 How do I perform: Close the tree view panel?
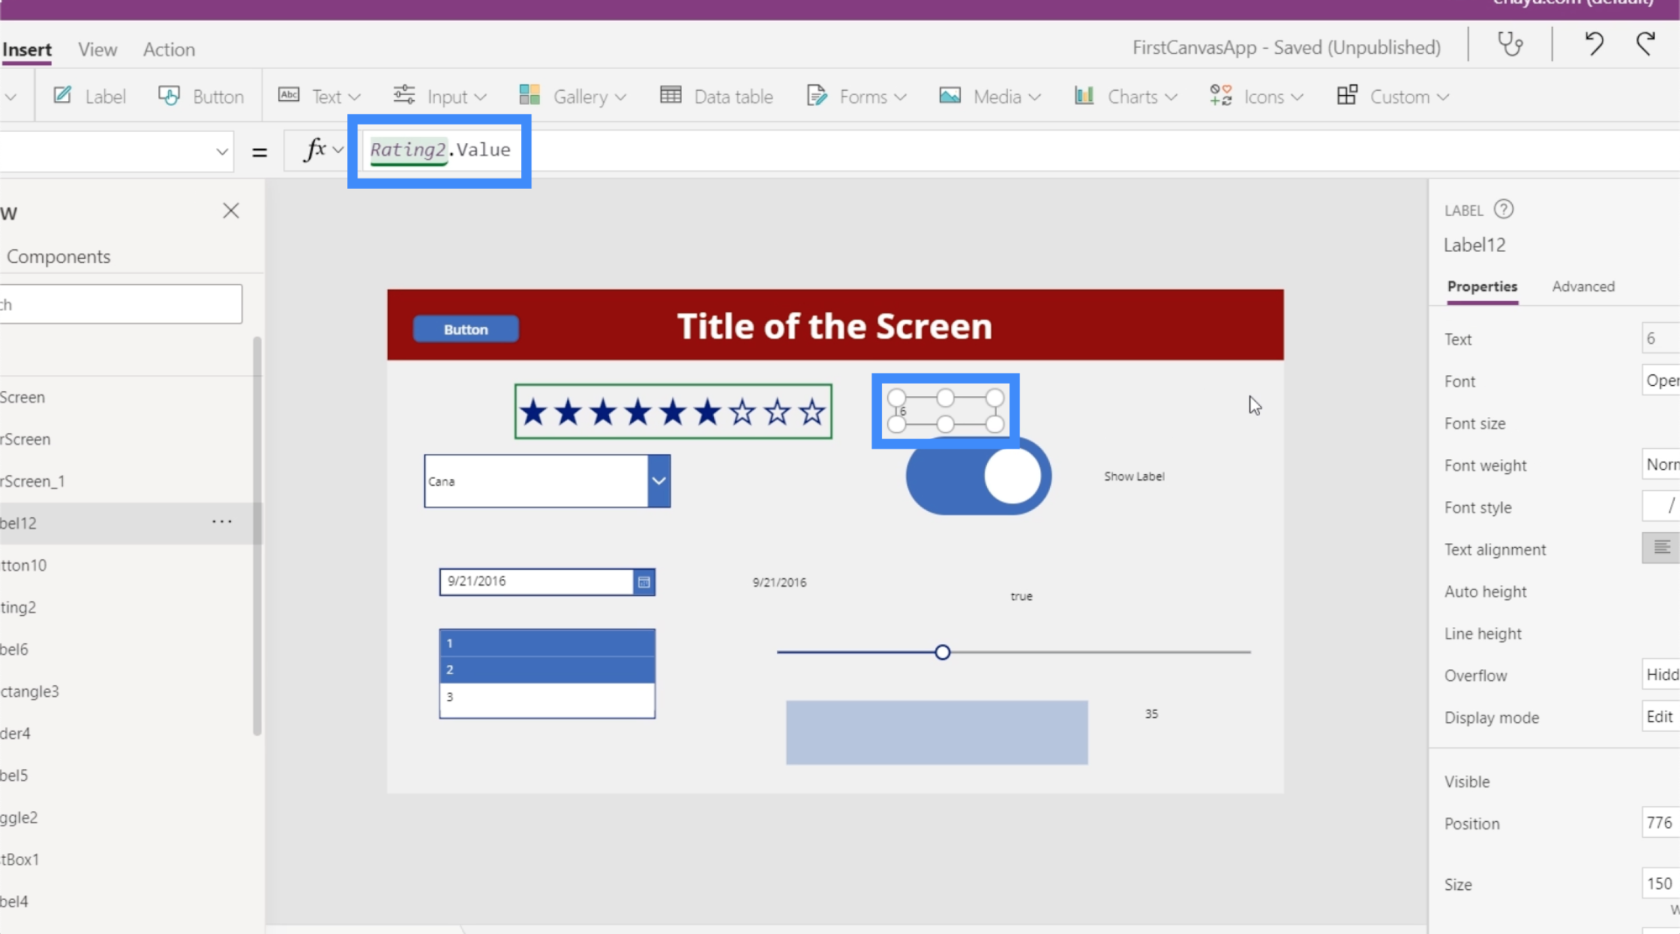pos(231,211)
